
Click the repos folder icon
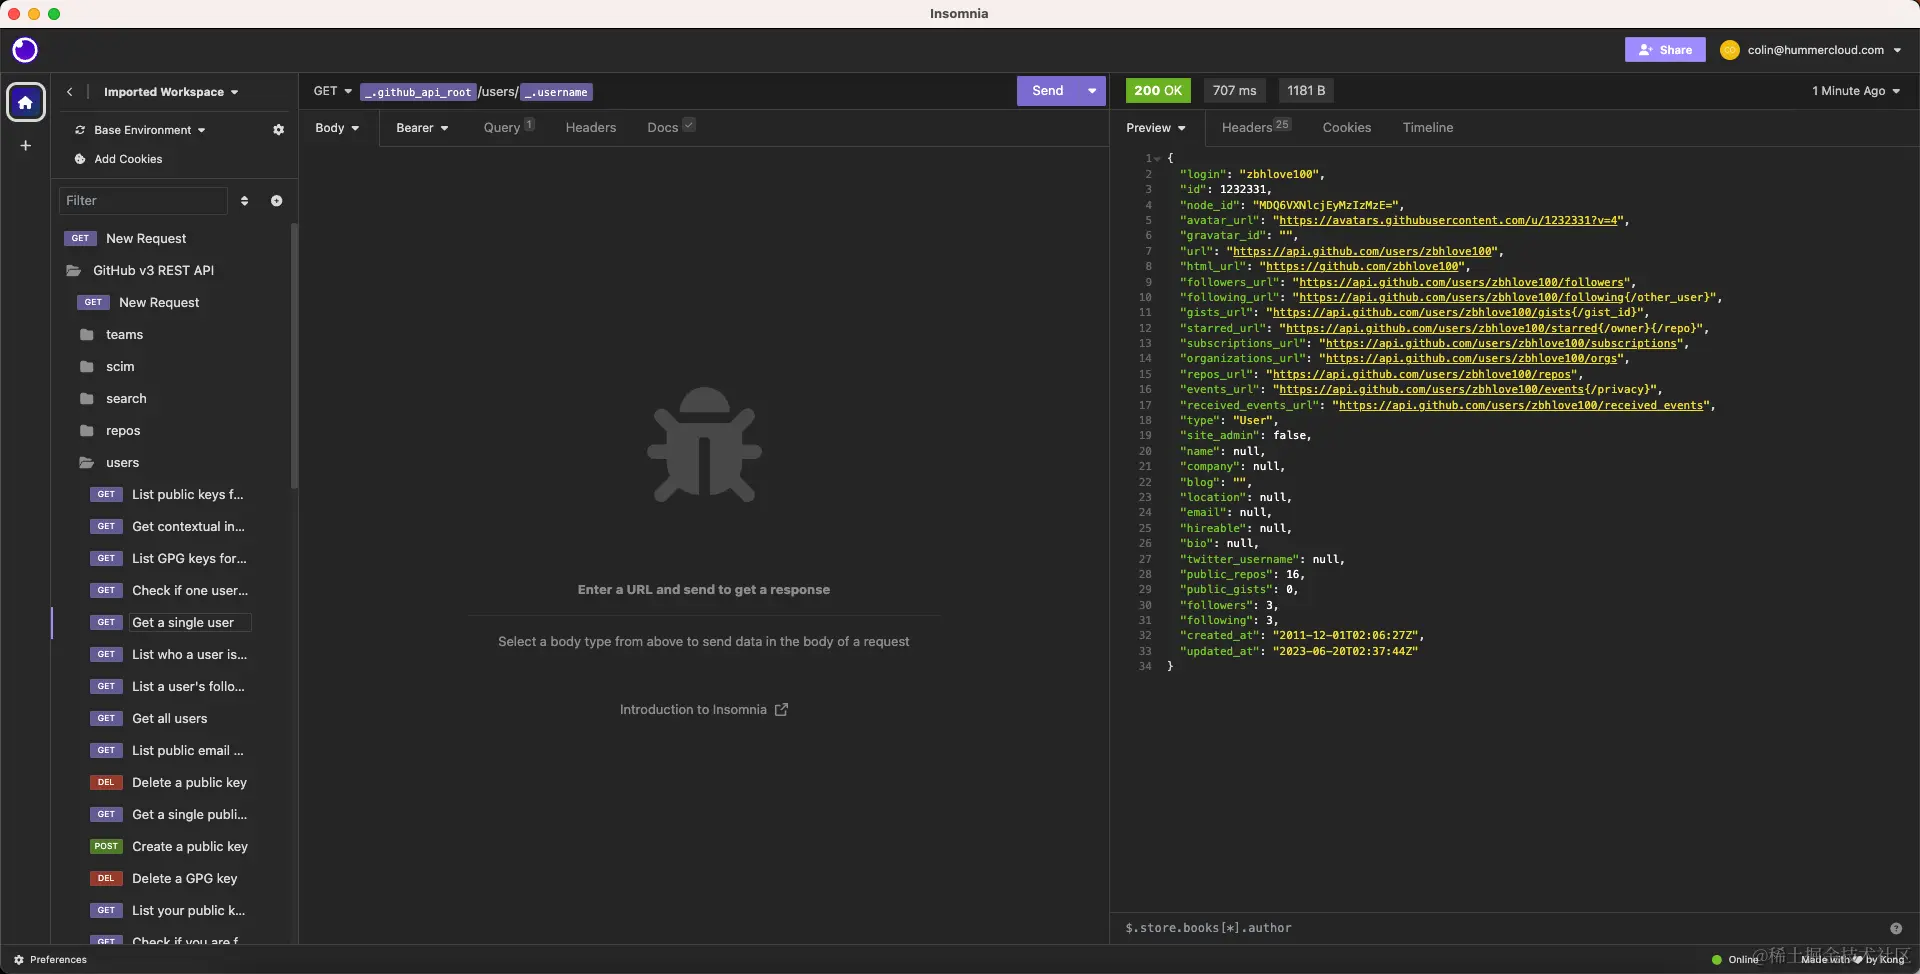[x=87, y=431]
